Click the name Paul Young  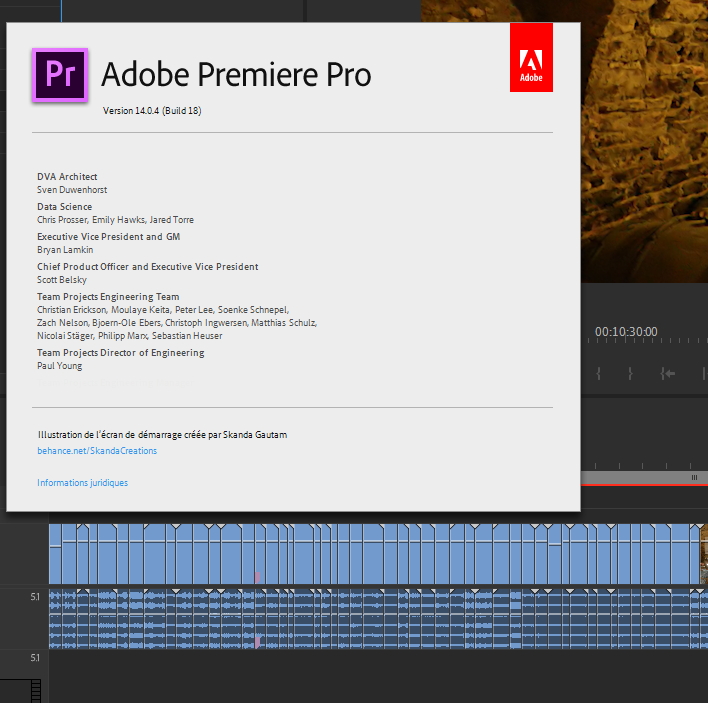tap(60, 366)
